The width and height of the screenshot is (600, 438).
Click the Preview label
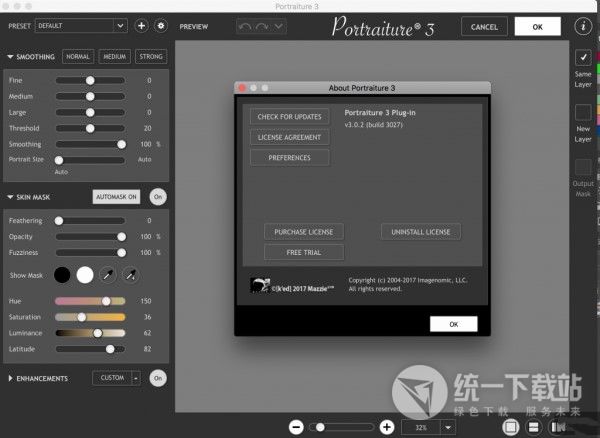tap(194, 27)
